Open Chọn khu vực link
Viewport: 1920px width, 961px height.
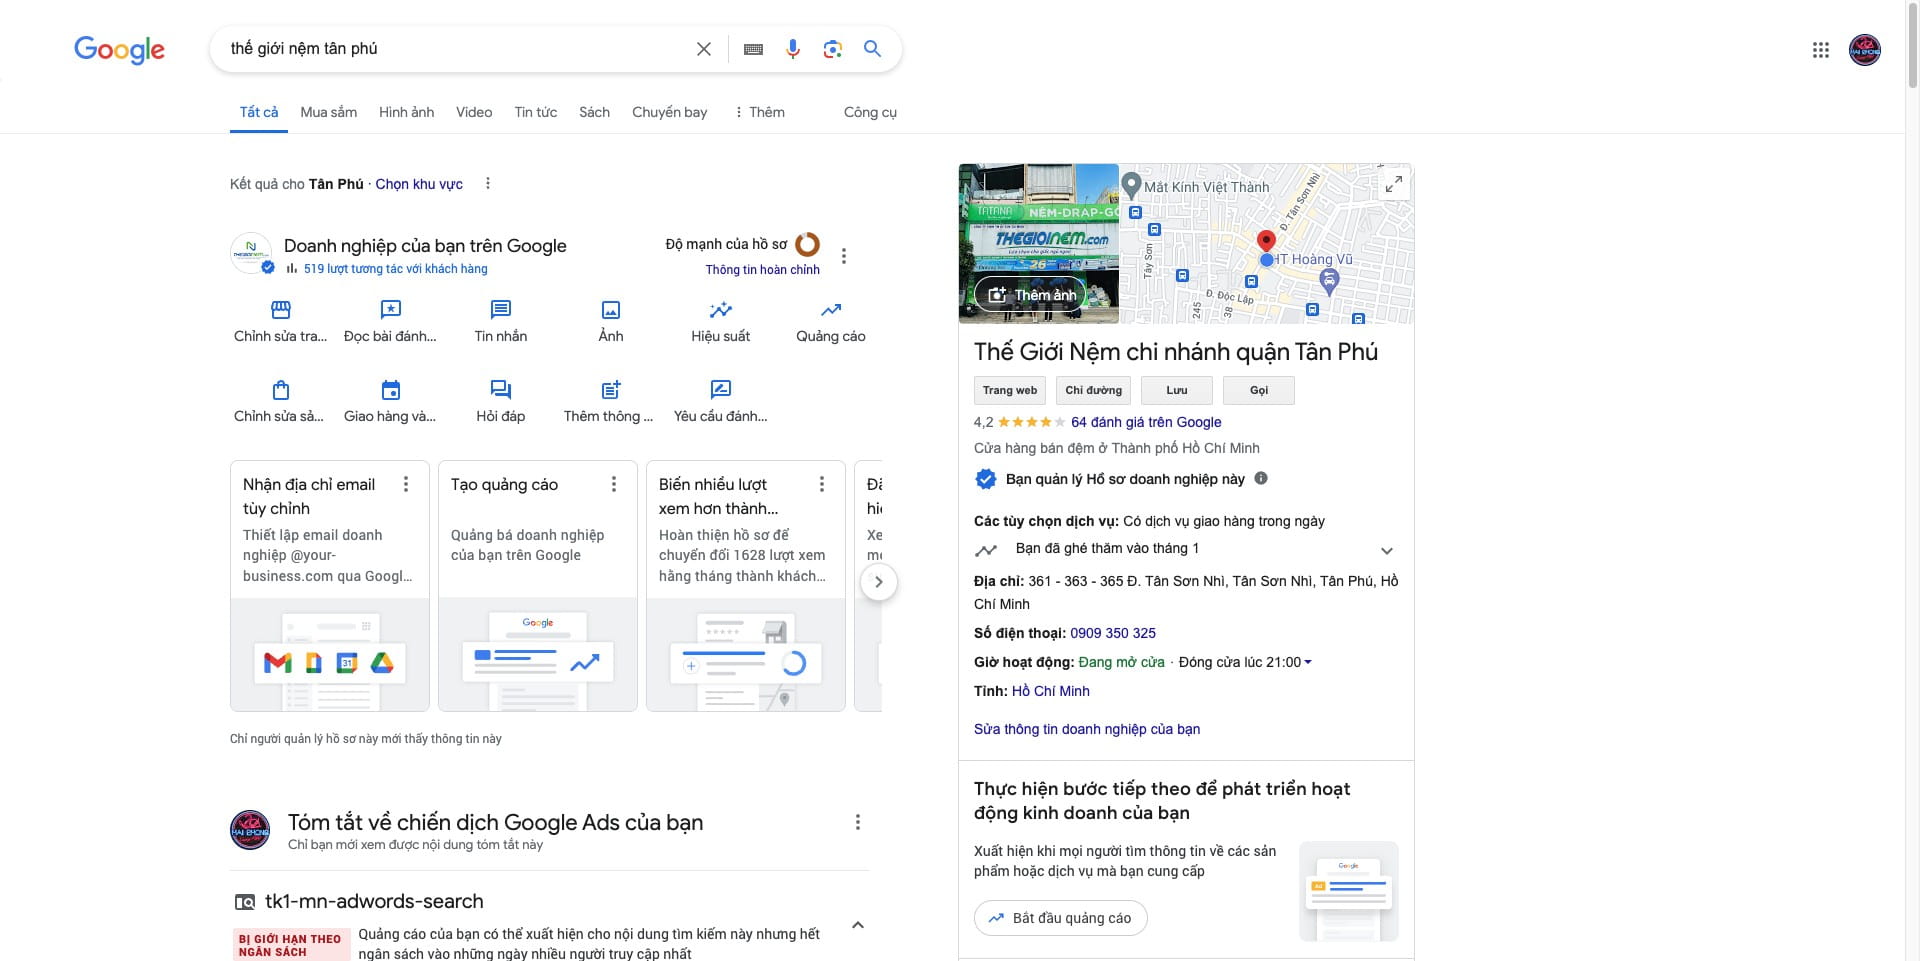419,184
